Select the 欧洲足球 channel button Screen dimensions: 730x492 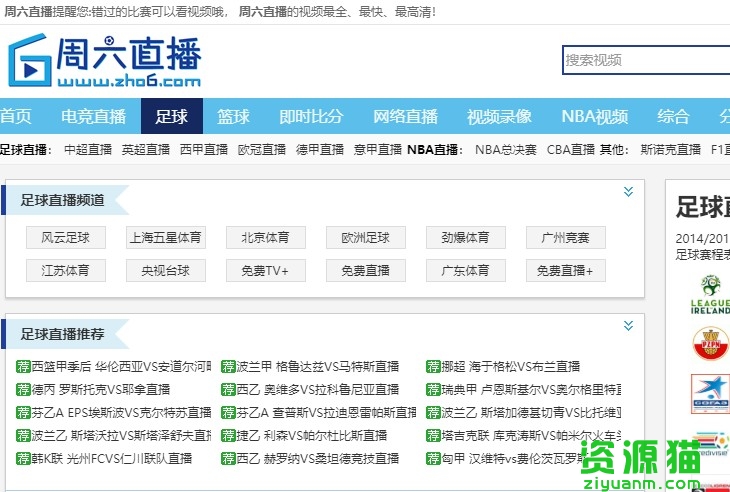point(366,238)
